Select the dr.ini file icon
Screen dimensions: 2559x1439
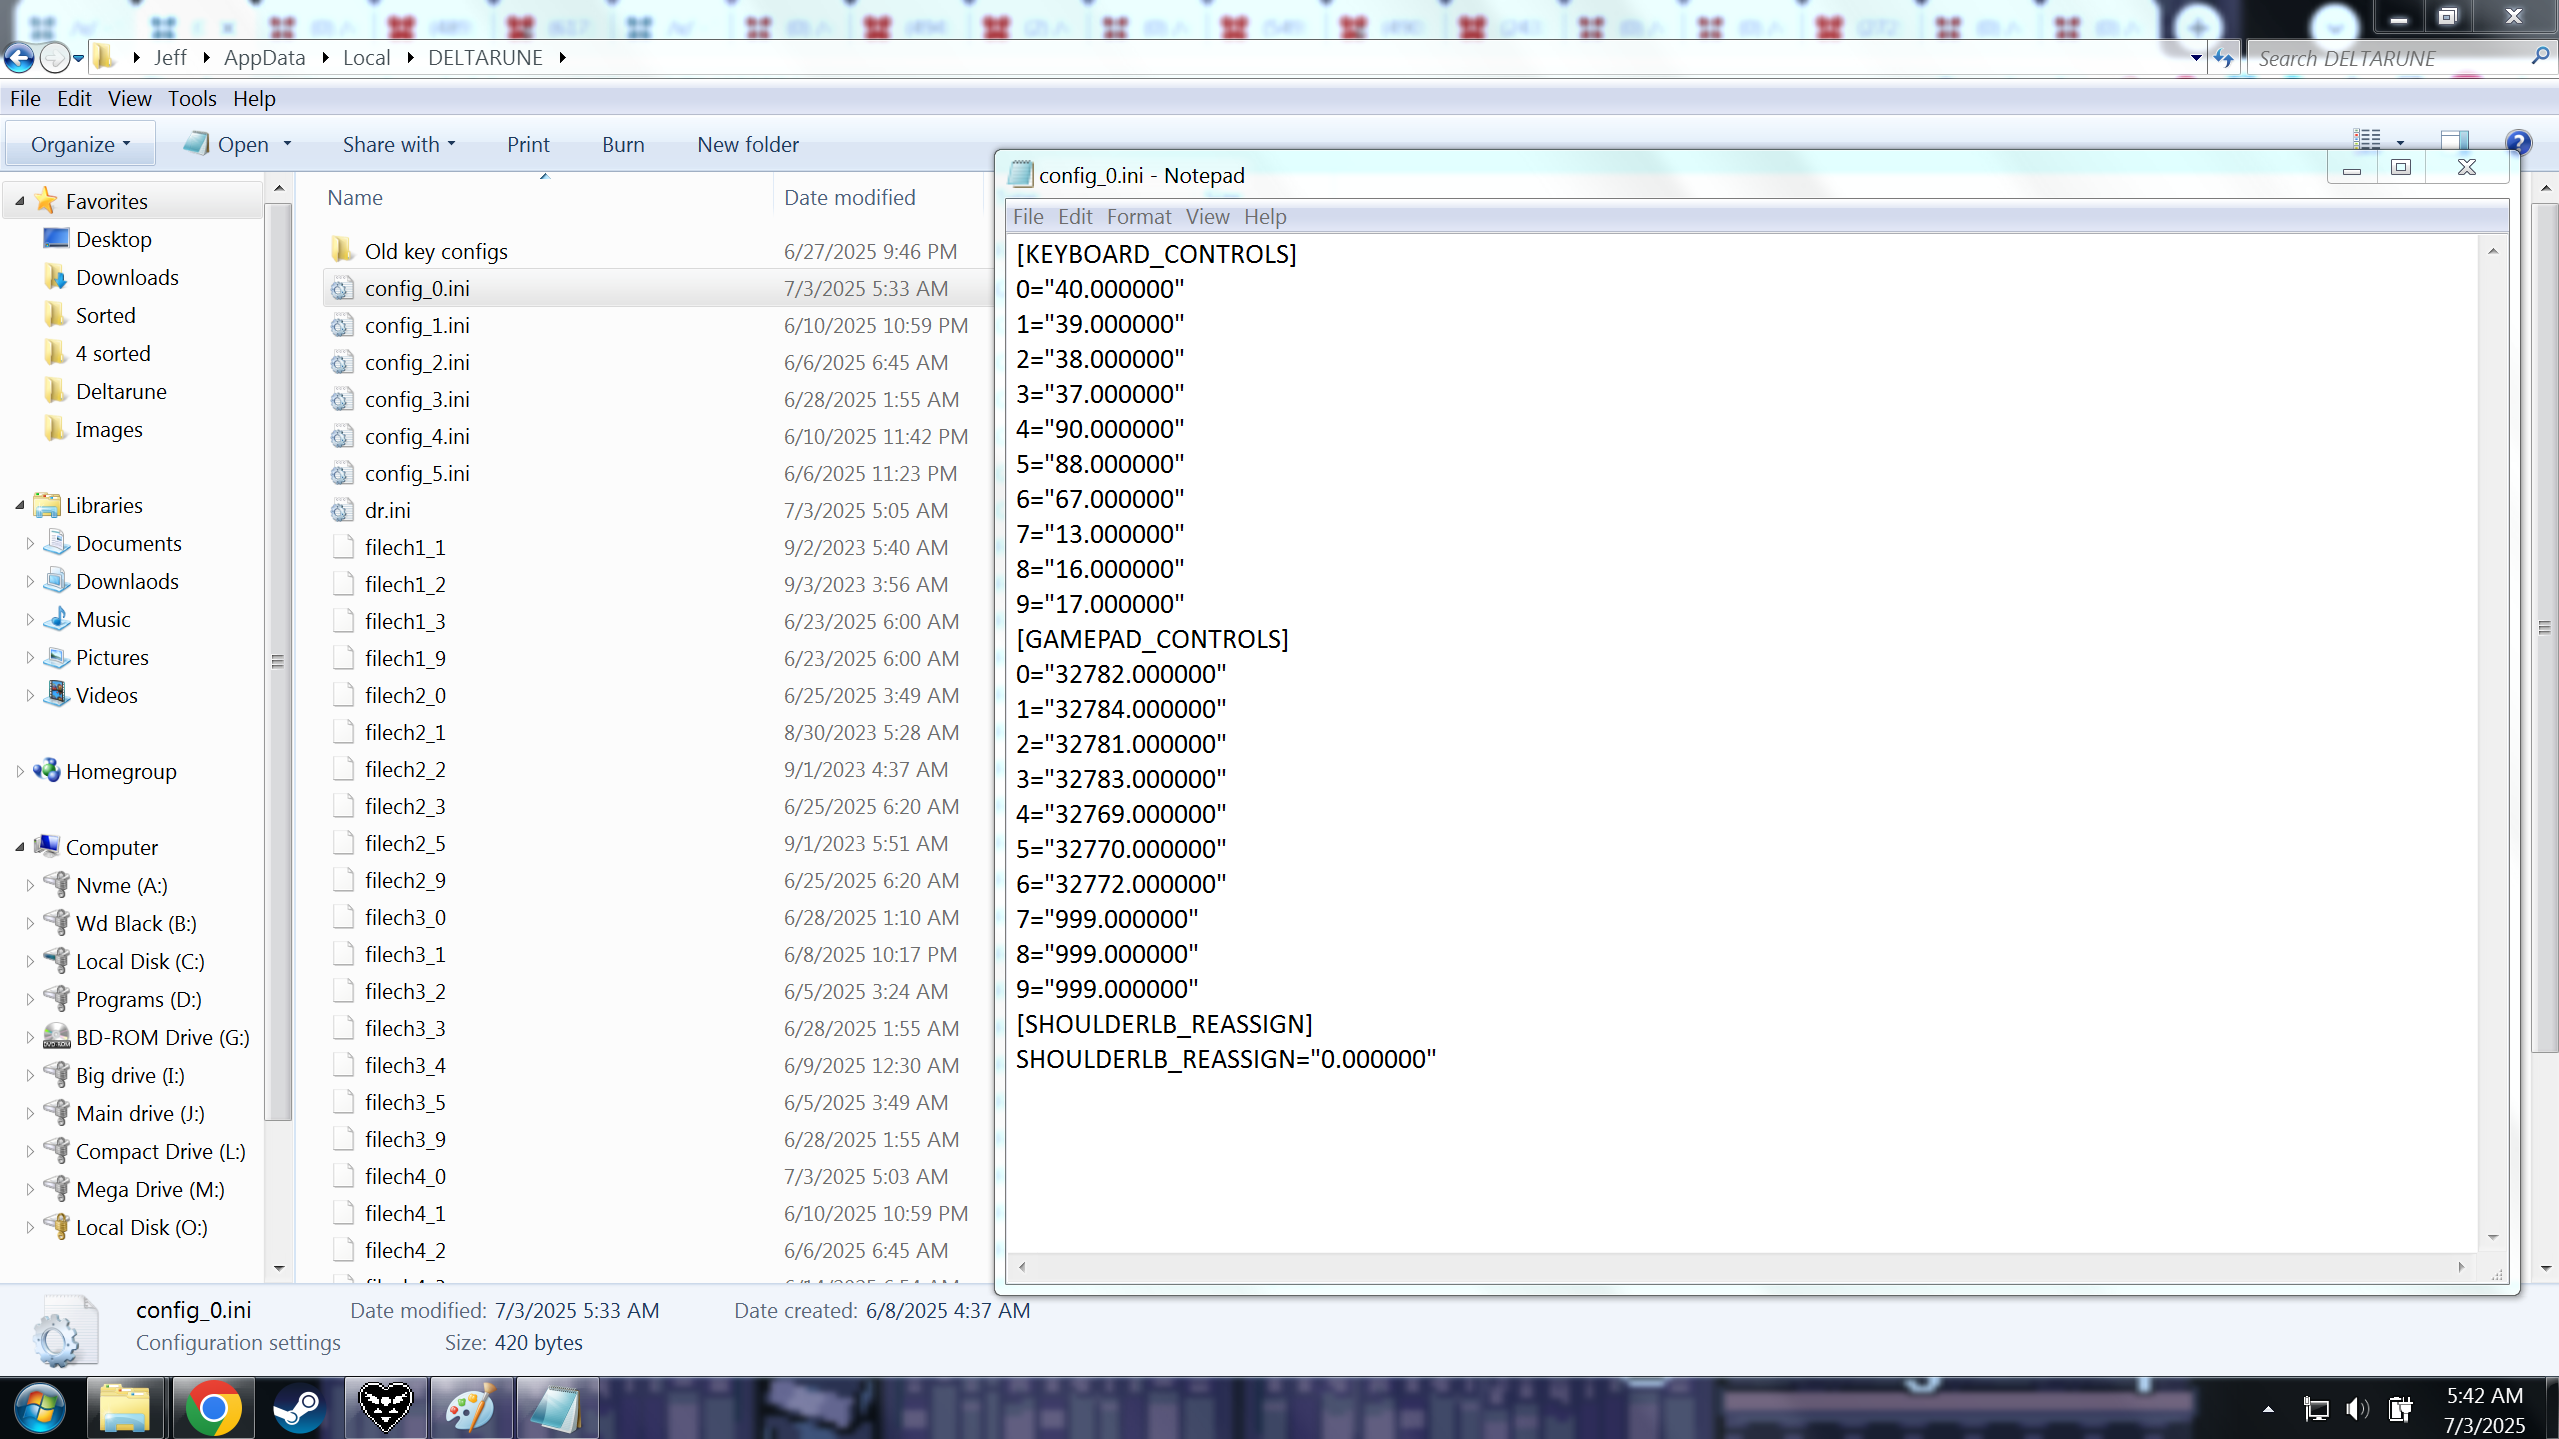point(342,511)
